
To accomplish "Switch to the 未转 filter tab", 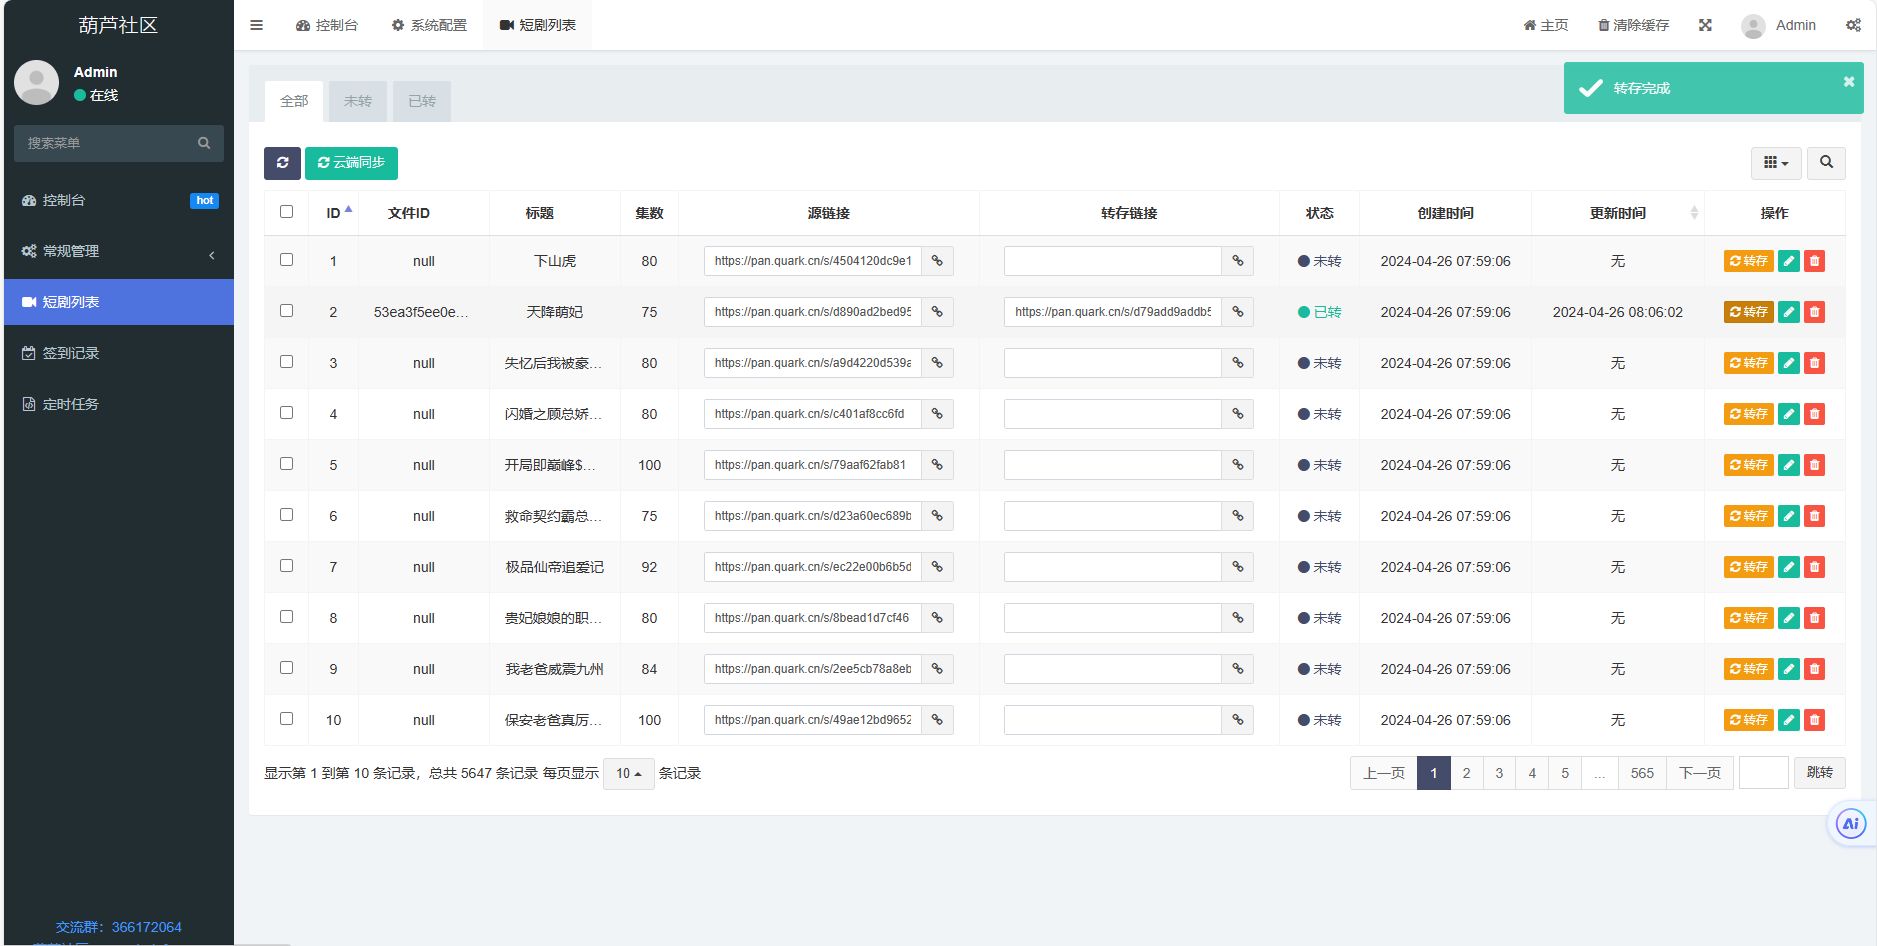I will [x=358, y=101].
